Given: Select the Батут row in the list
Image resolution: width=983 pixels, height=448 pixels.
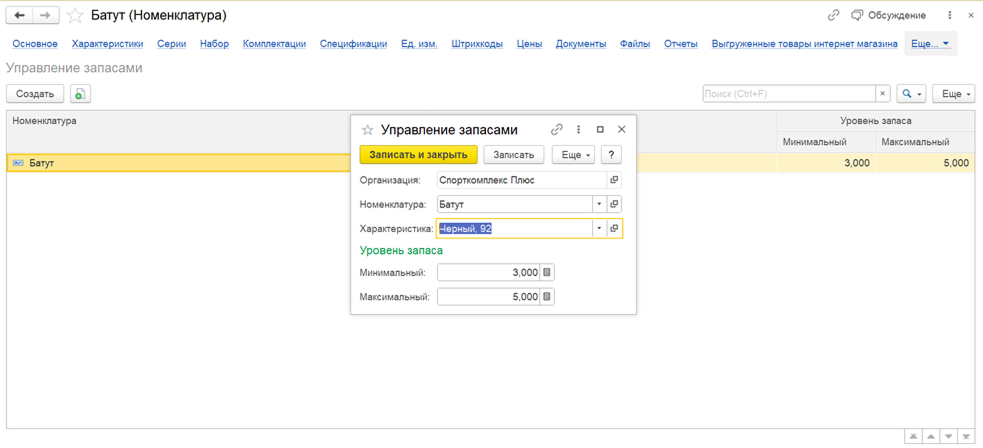Looking at the screenshot, I should pyautogui.click(x=491, y=163).
